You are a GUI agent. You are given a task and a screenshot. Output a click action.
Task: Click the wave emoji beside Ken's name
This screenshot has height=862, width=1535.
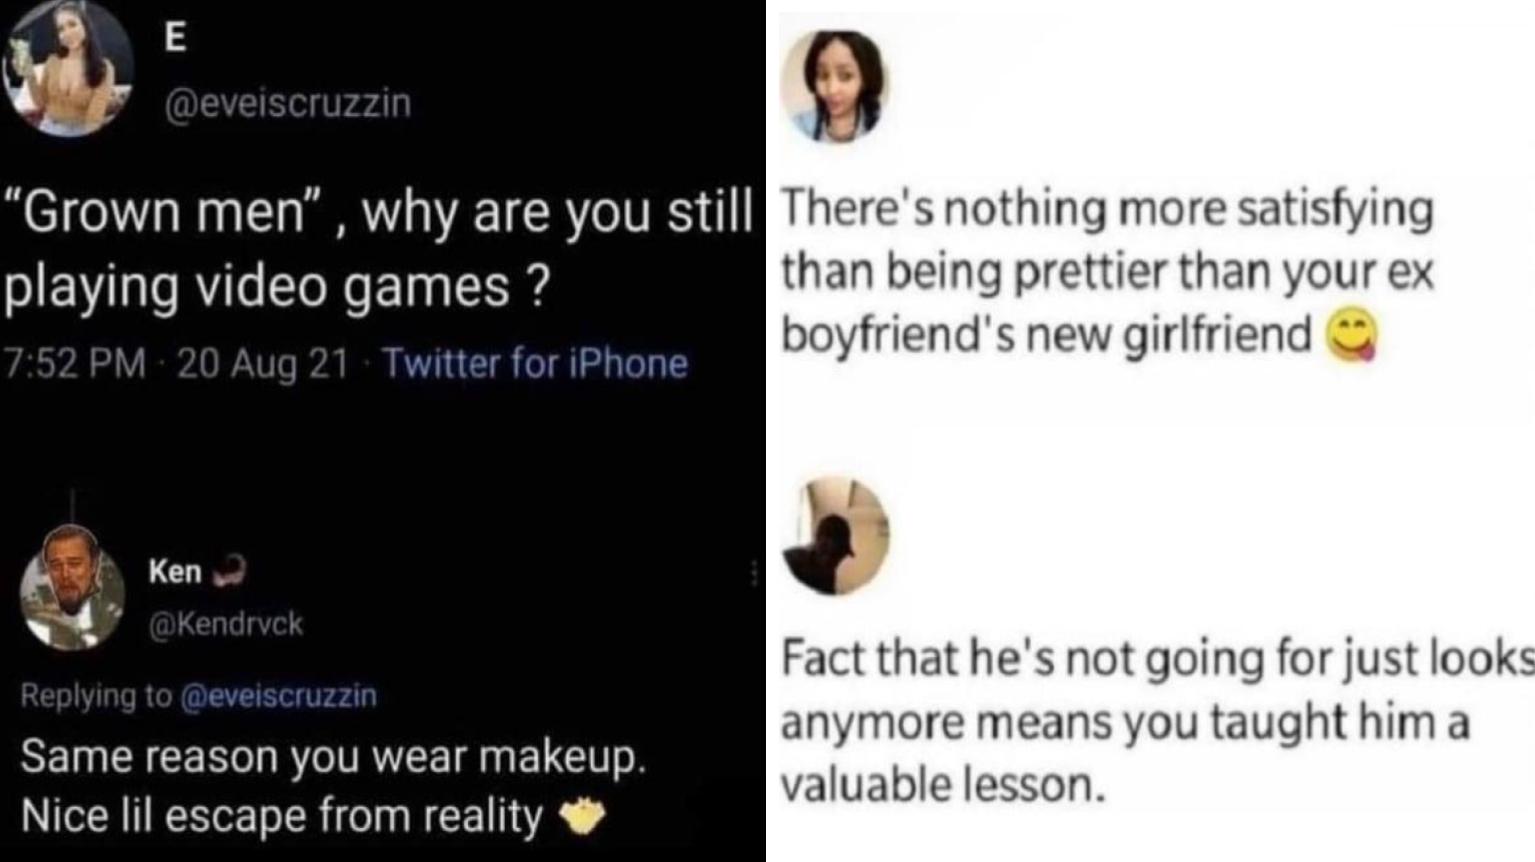coord(232,570)
